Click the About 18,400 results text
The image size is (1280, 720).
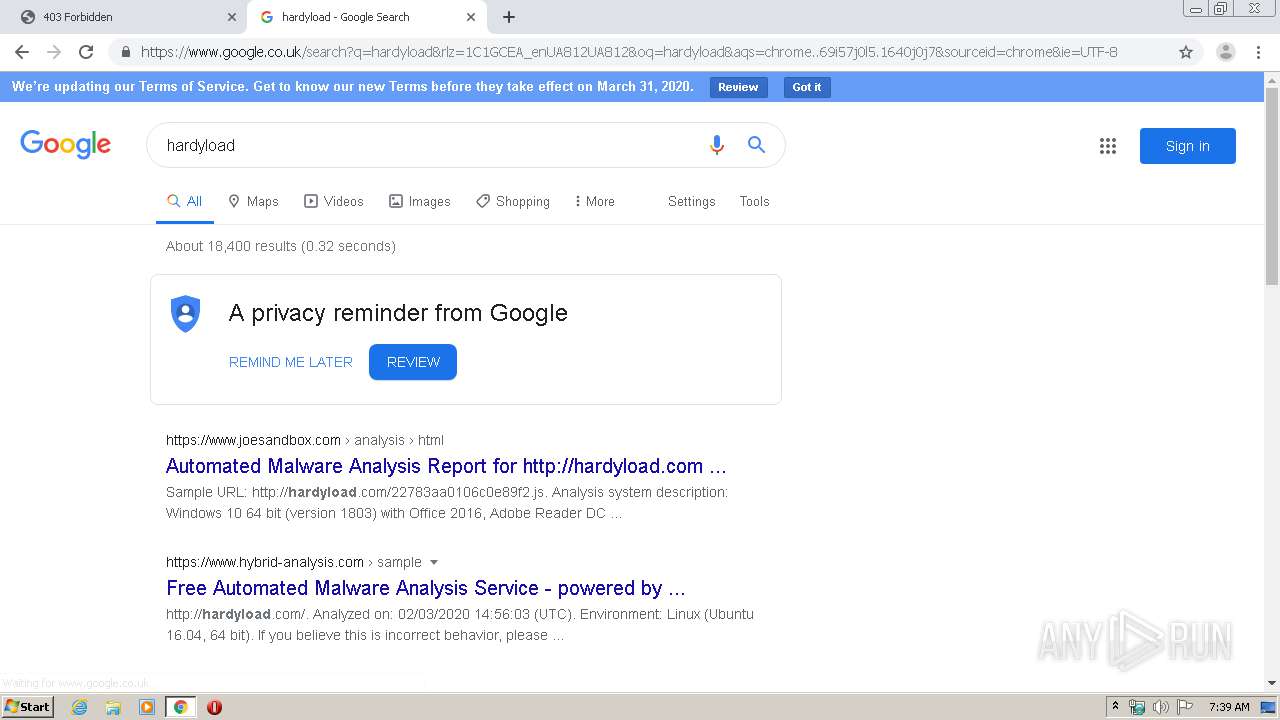pyautogui.click(x=281, y=246)
